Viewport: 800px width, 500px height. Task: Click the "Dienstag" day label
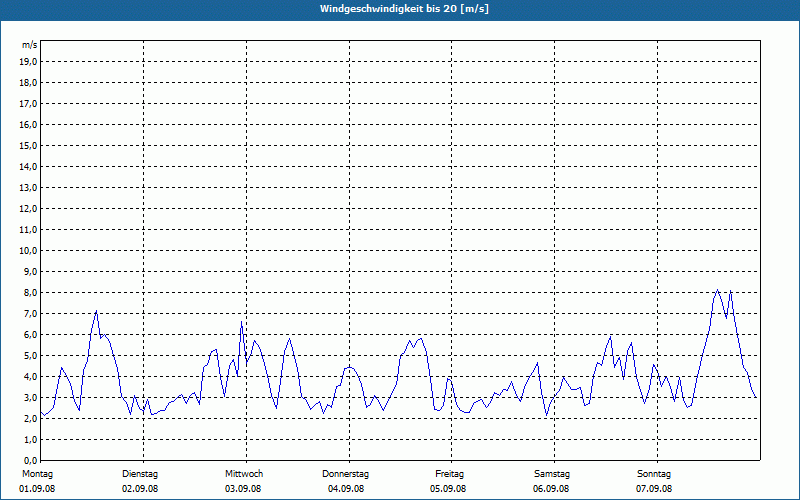[140, 474]
